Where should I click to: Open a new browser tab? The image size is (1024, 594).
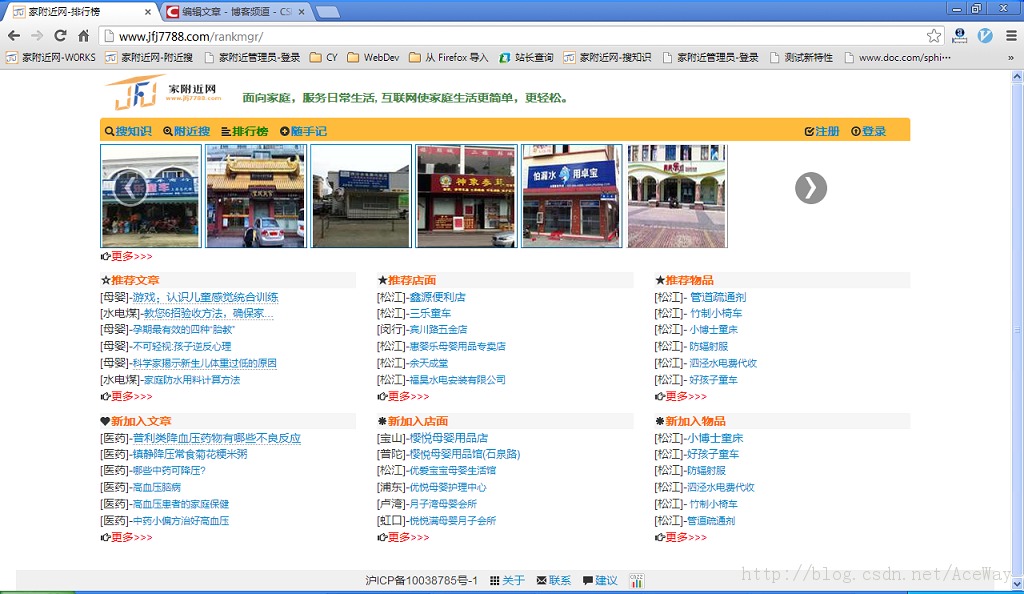pyautogui.click(x=327, y=12)
